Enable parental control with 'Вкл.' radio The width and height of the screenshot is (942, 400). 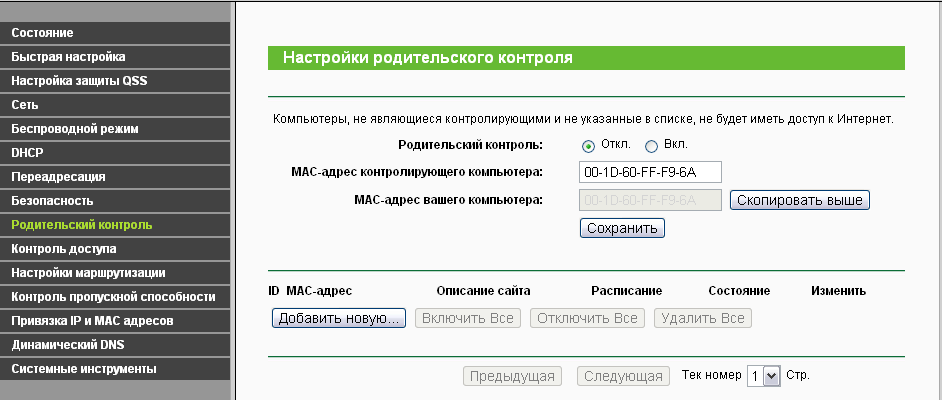[x=651, y=146]
